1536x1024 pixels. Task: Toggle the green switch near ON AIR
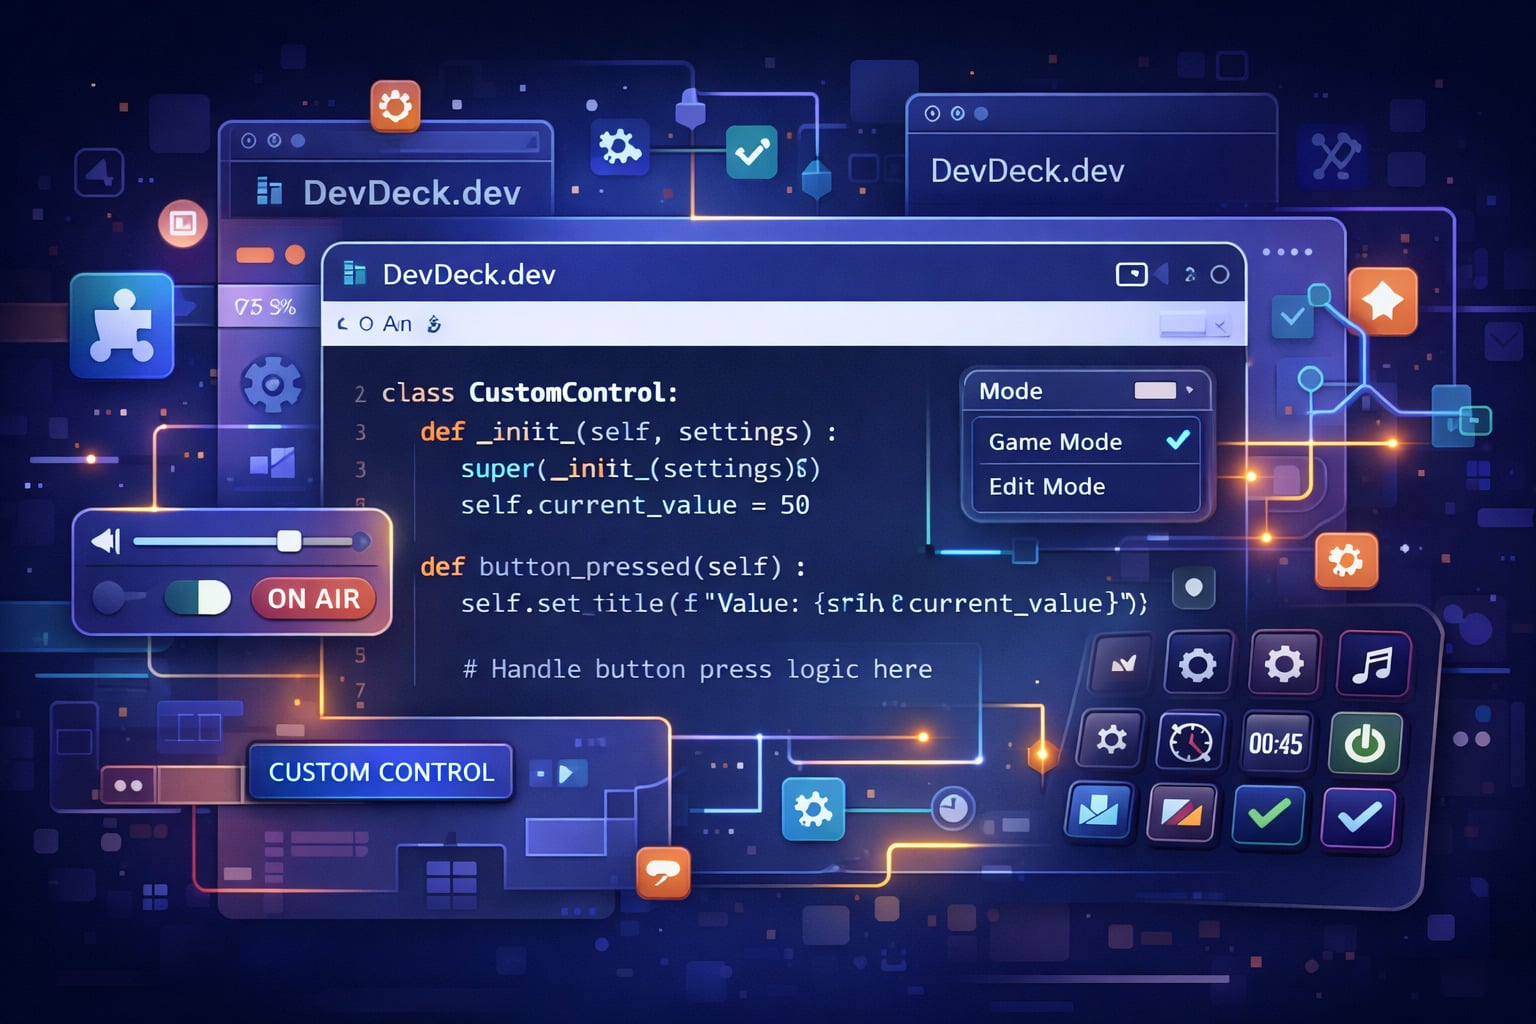(197, 599)
